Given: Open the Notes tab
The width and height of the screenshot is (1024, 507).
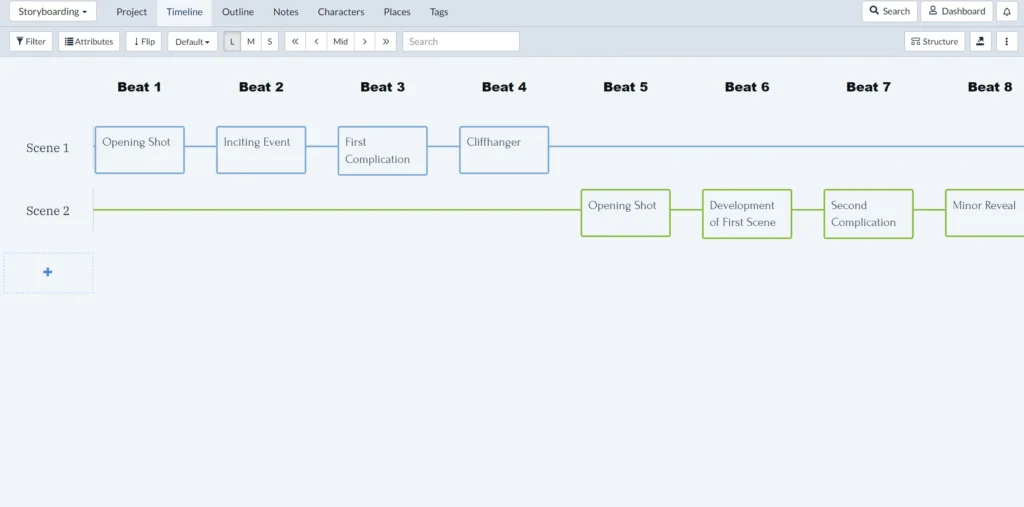Looking at the screenshot, I should click(x=285, y=12).
